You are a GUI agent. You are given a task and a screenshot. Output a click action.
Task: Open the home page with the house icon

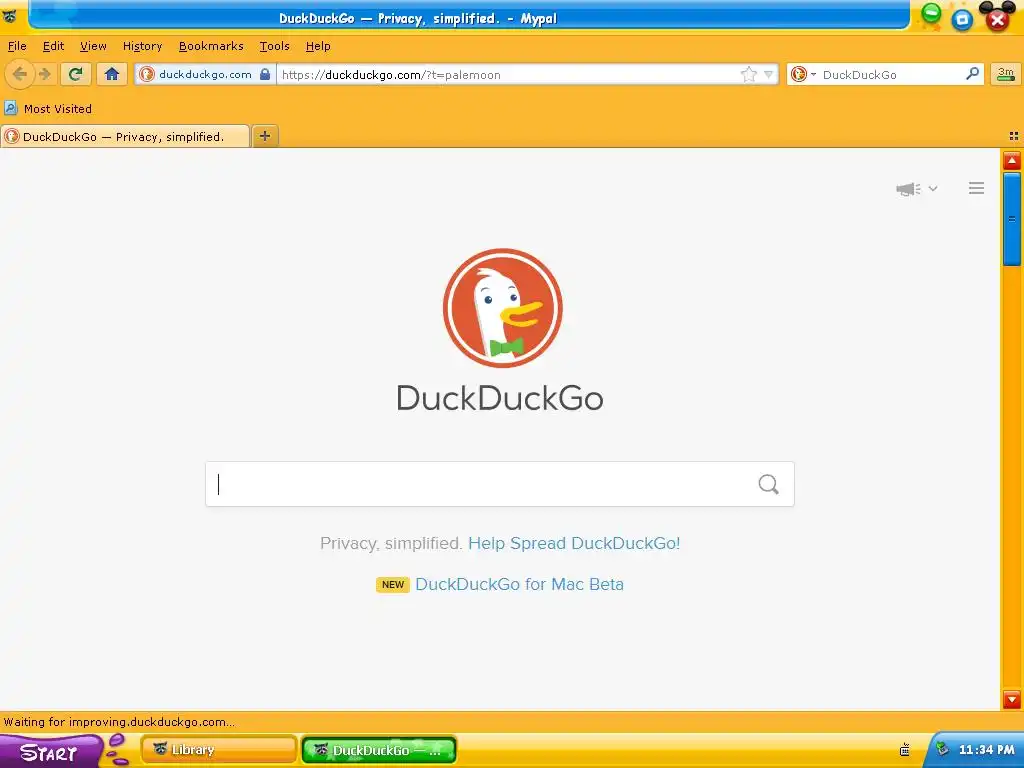coord(112,74)
